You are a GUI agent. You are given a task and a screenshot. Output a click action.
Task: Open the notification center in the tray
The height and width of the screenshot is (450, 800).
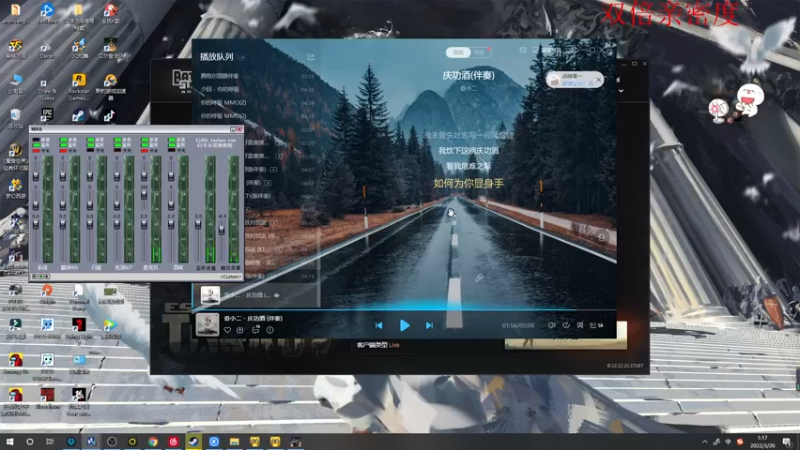[x=788, y=442]
